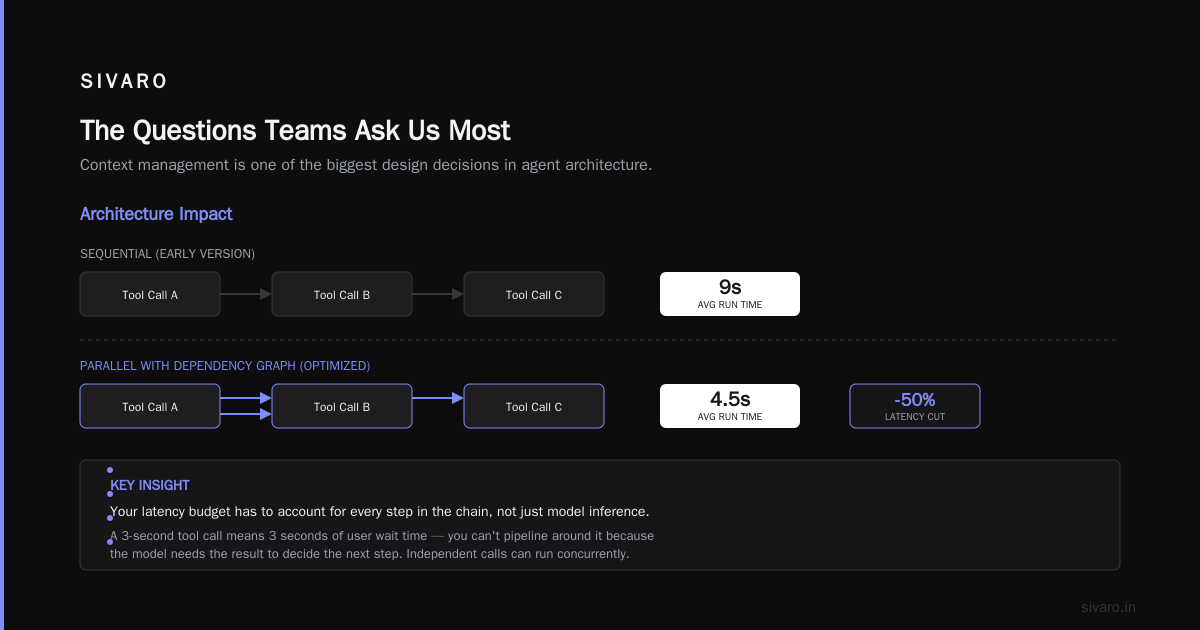Screen dimensions: 1200x630
Task: Click the Architecture Impact heading
Action: click(x=156, y=214)
